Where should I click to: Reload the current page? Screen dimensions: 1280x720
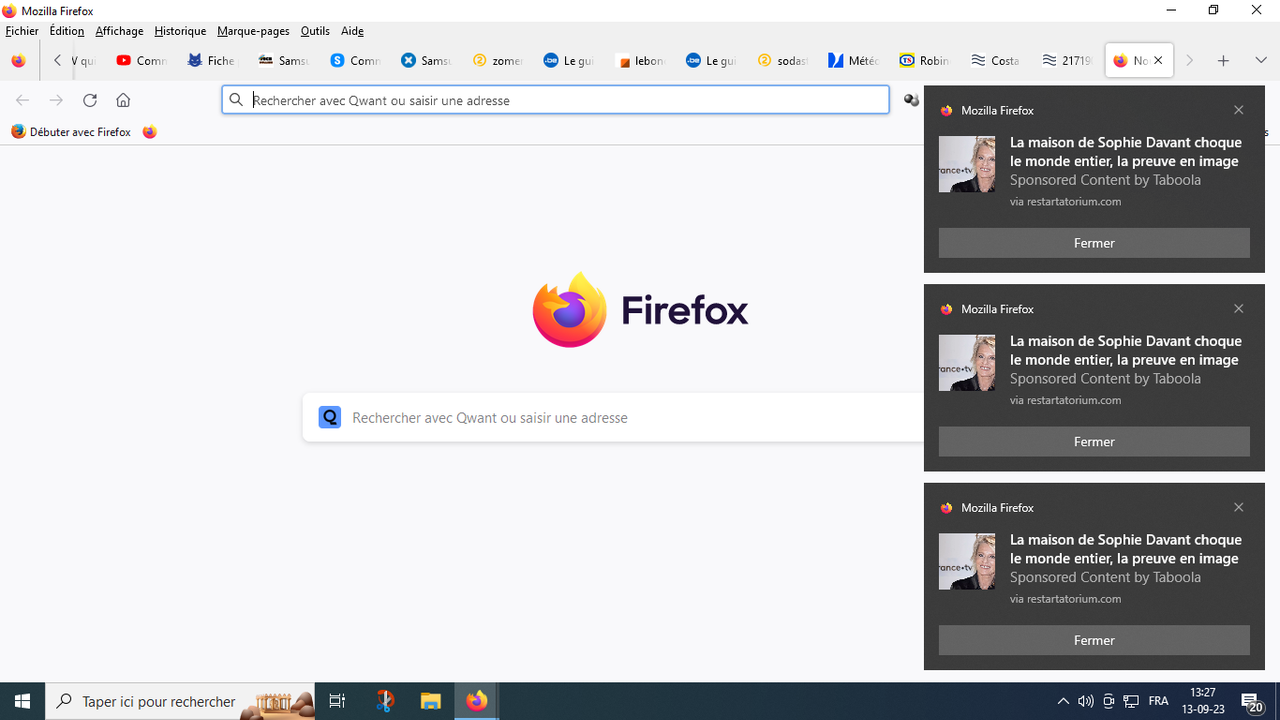90,100
